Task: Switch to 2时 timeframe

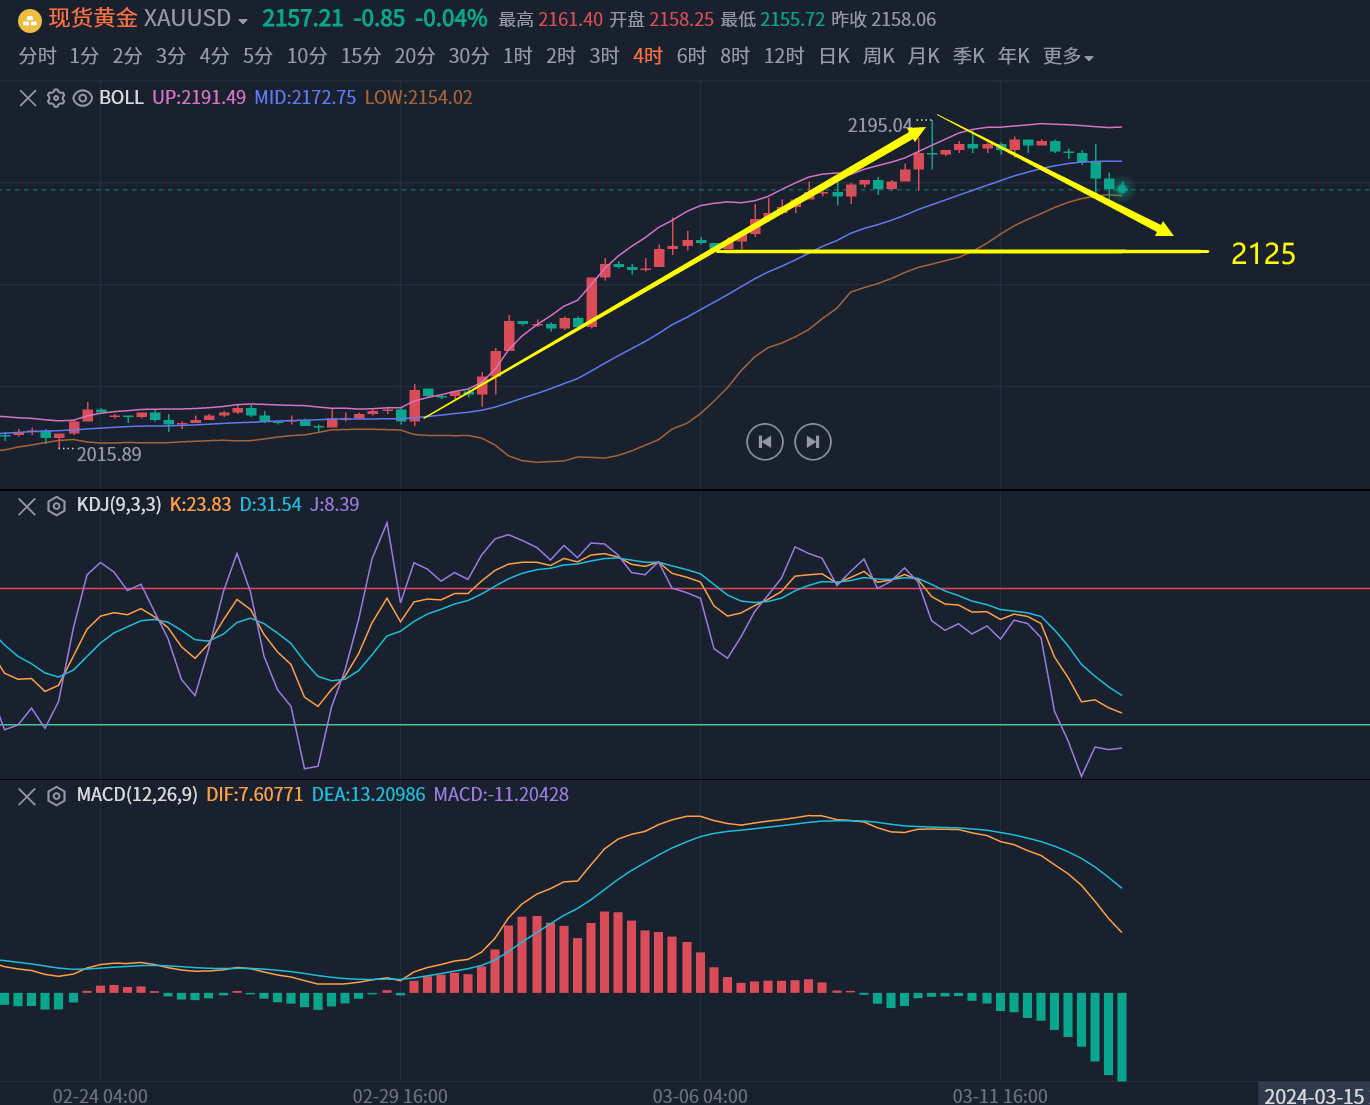Action: [x=561, y=56]
